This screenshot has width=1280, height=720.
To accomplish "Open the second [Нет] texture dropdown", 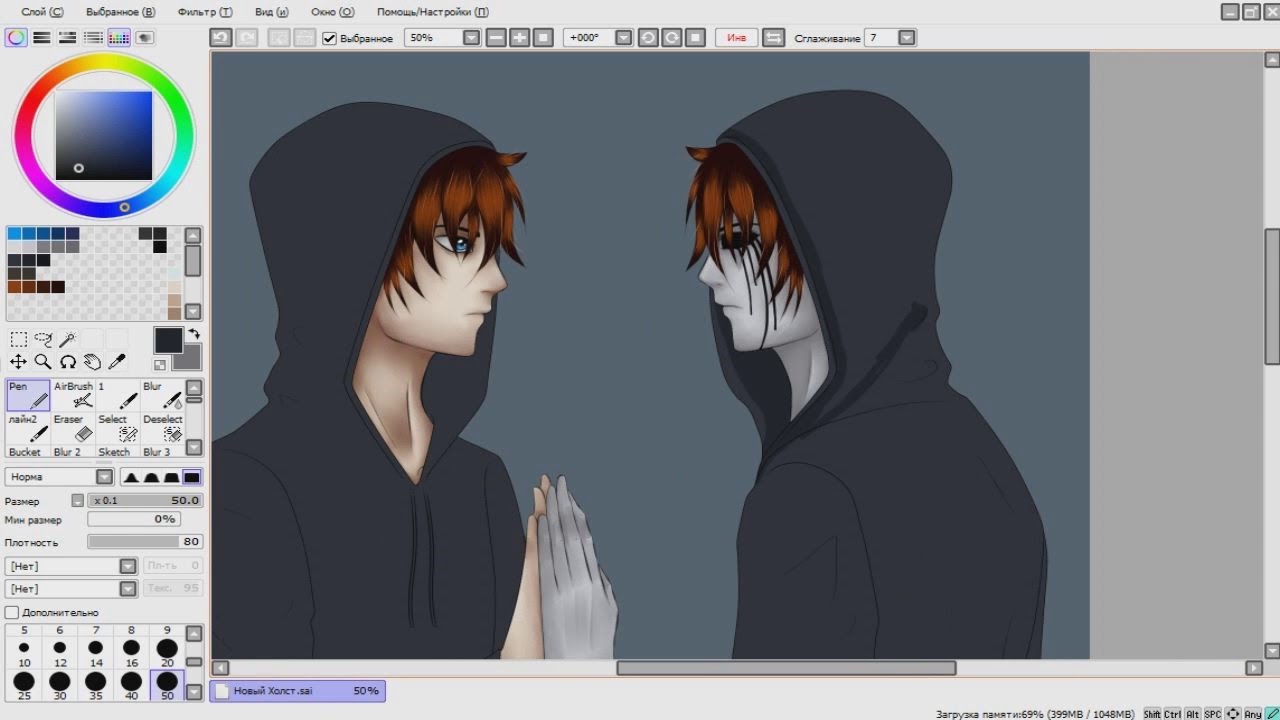I will (128, 589).
